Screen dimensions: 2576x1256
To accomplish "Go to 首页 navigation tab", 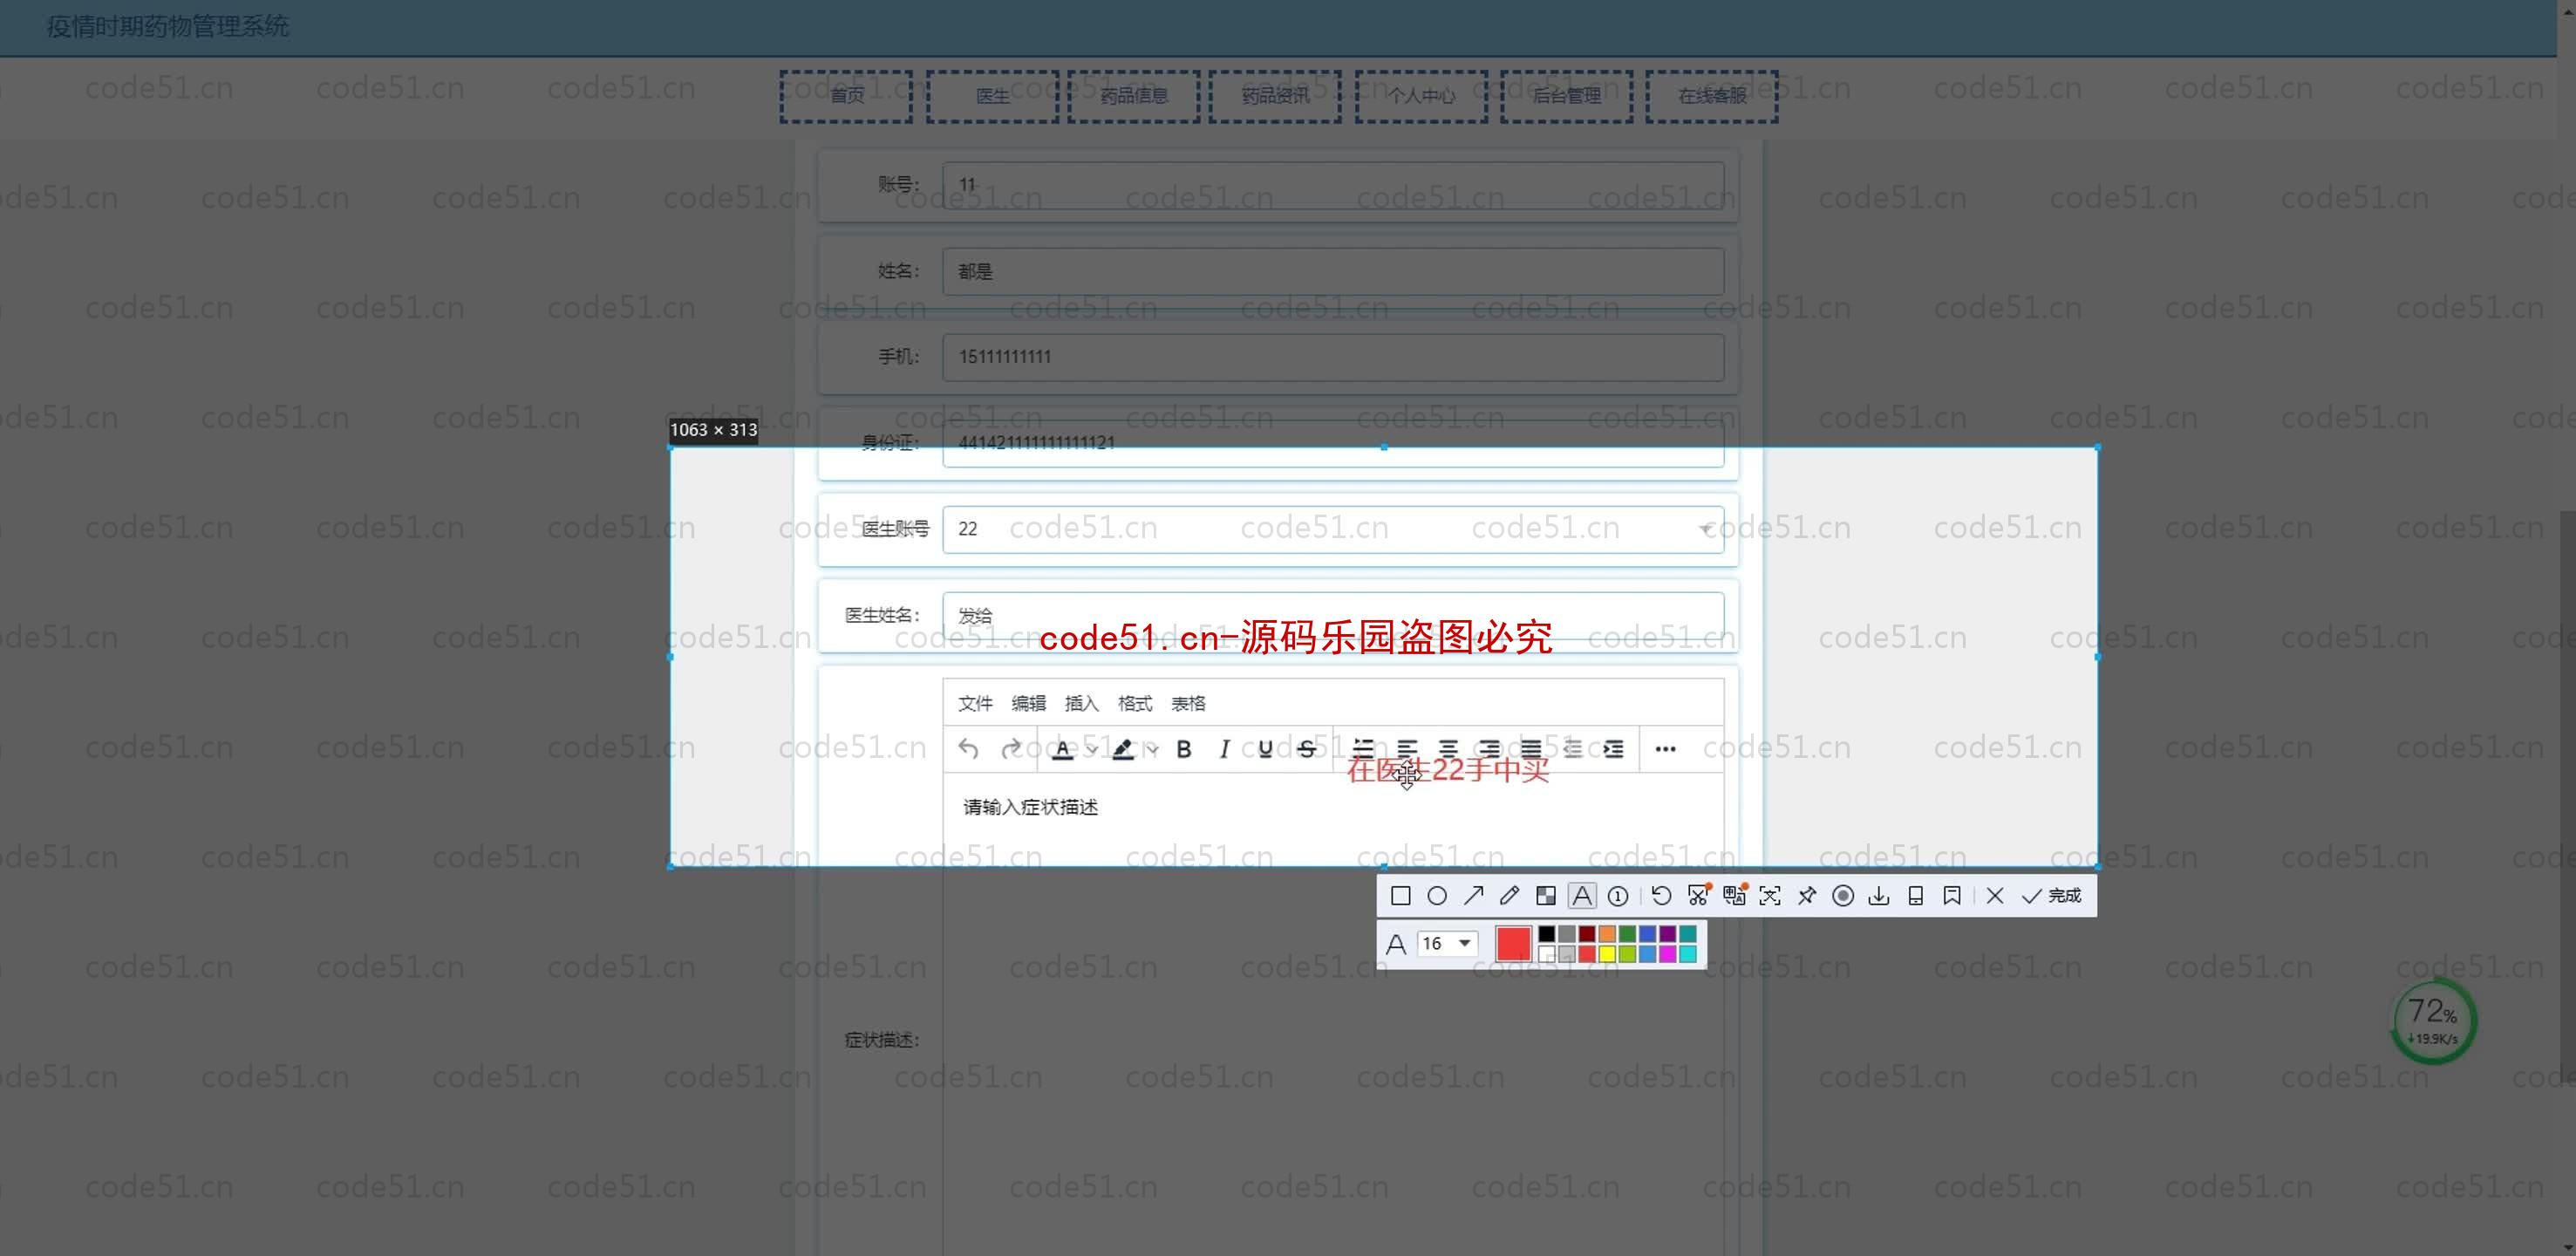I will tap(846, 96).
